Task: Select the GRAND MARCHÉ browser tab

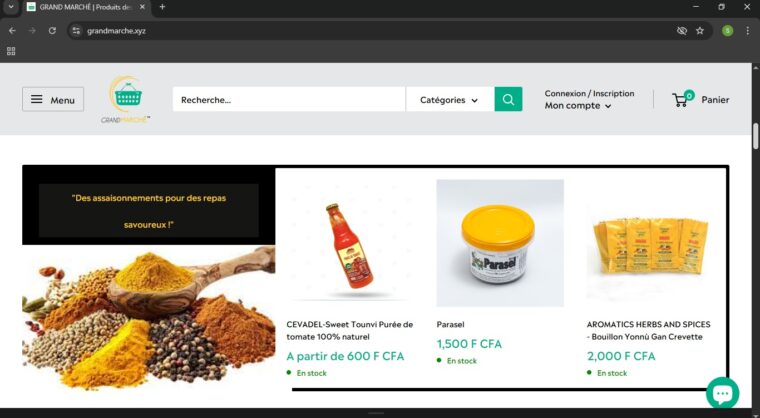Action: point(86,7)
